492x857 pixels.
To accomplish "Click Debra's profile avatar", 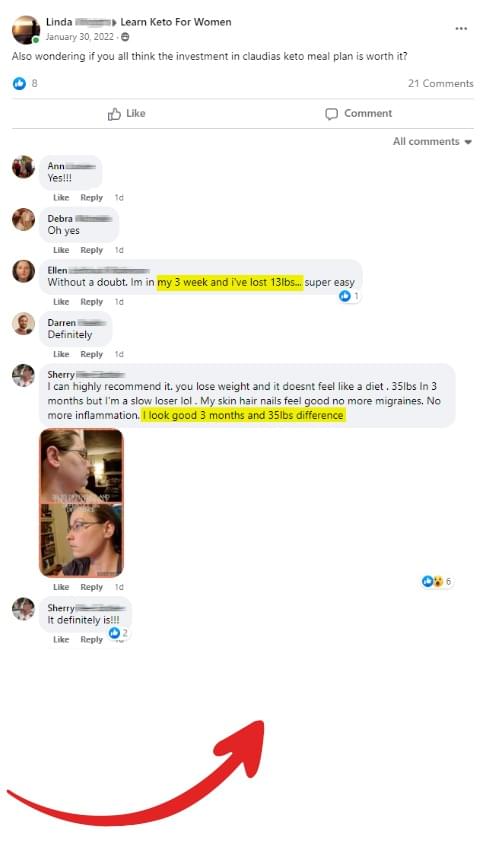I will [24, 219].
